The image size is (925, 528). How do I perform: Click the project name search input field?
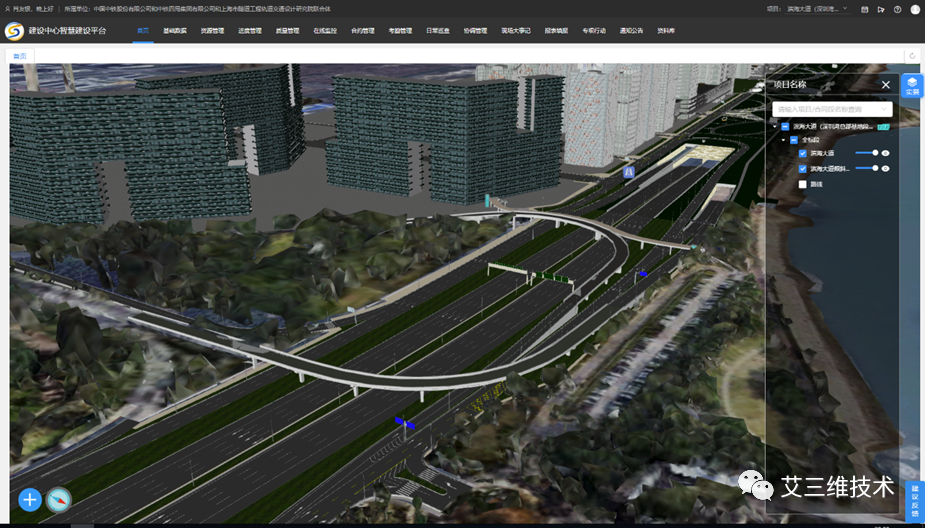pyautogui.click(x=832, y=109)
